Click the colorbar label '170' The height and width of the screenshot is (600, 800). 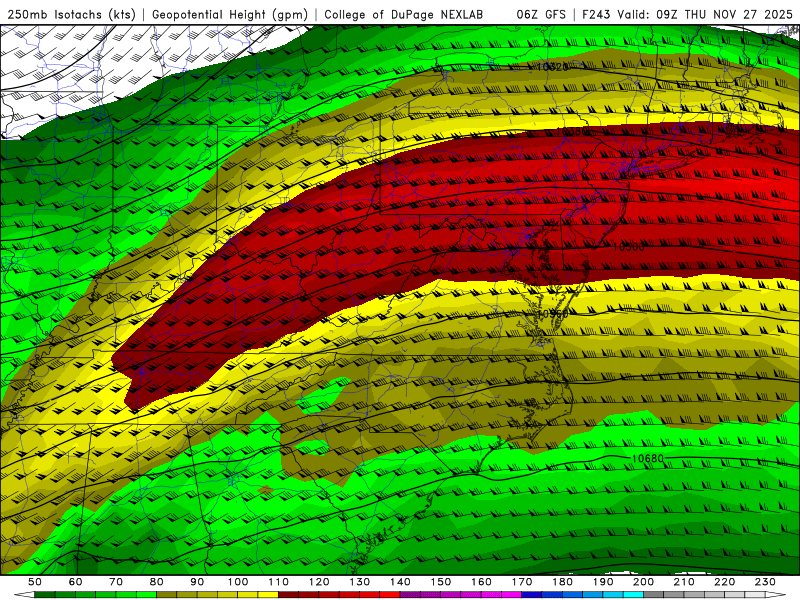click(x=522, y=582)
